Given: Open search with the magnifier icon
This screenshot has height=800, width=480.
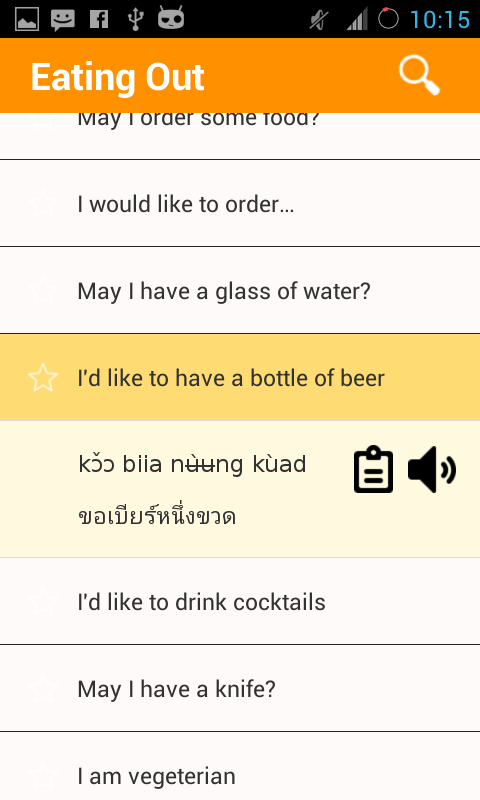Looking at the screenshot, I should click(x=419, y=76).
